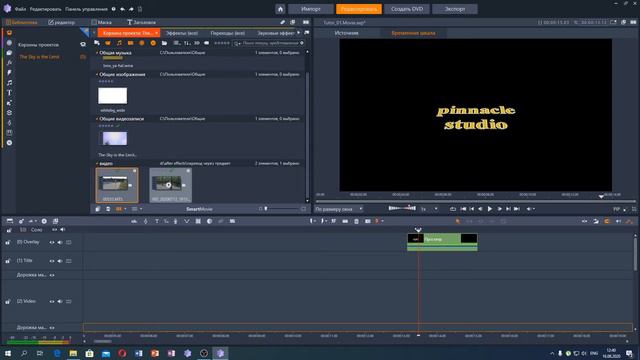This screenshot has width=640, height=360.
Task: Open the Панель управления menu
Action: point(87,9)
